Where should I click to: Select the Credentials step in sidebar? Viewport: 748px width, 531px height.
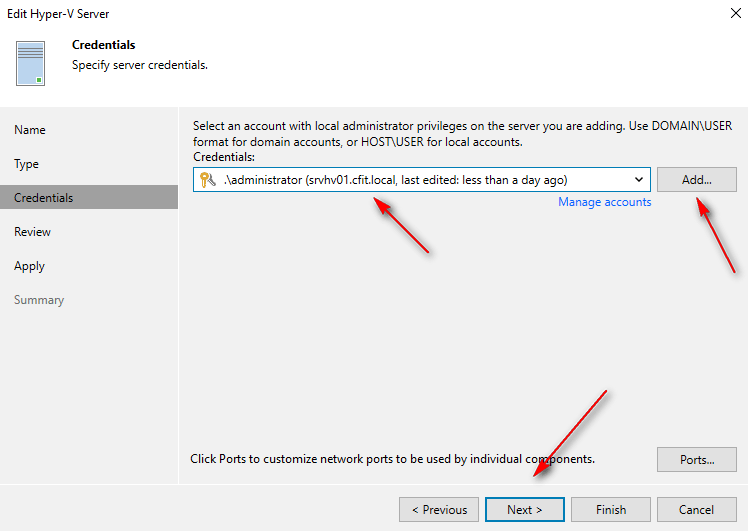click(44, 198)
